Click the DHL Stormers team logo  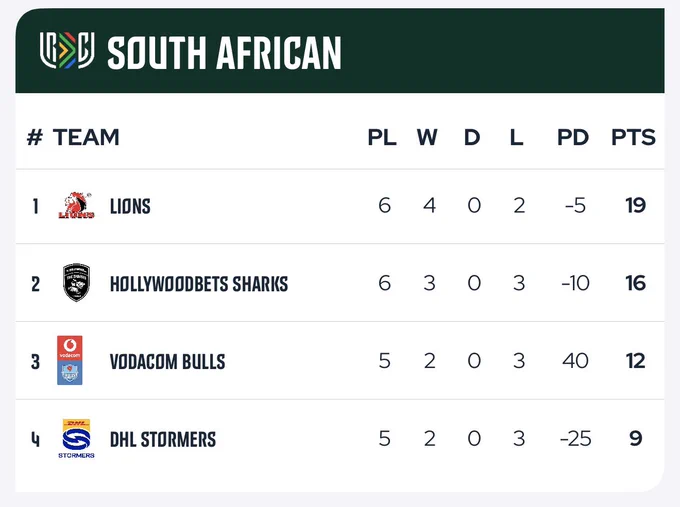76,438
